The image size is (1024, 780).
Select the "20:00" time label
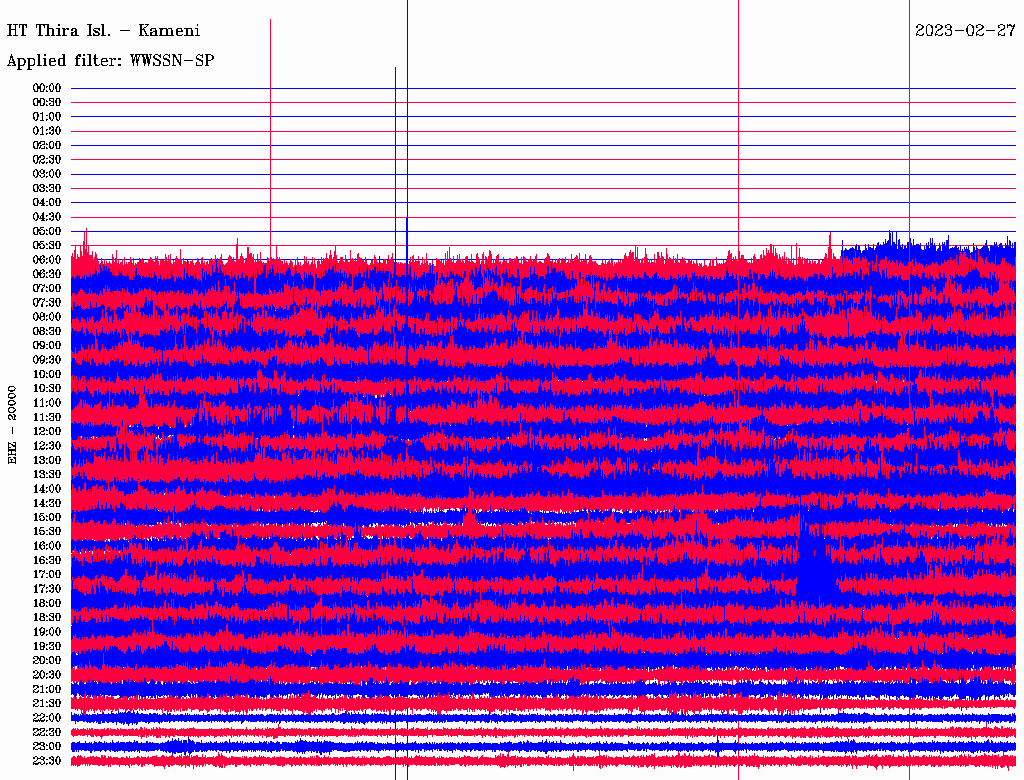point(47,660)
